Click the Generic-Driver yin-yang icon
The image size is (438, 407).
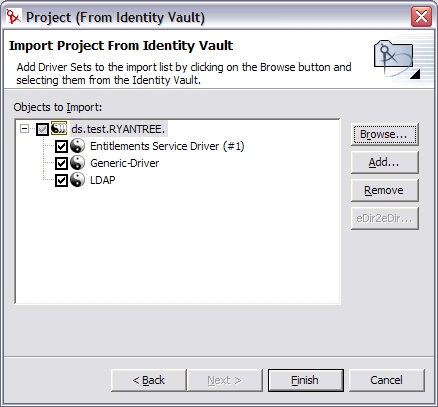(78, 163)
